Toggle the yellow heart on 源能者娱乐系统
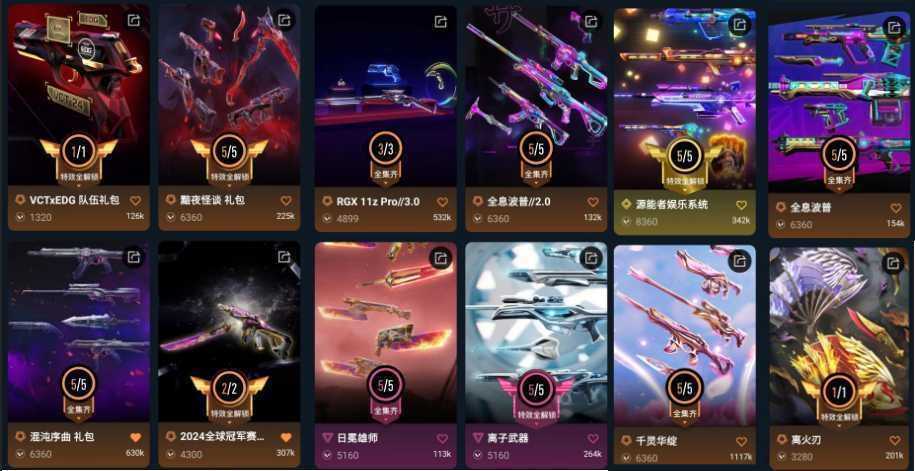 pos(741,205)
